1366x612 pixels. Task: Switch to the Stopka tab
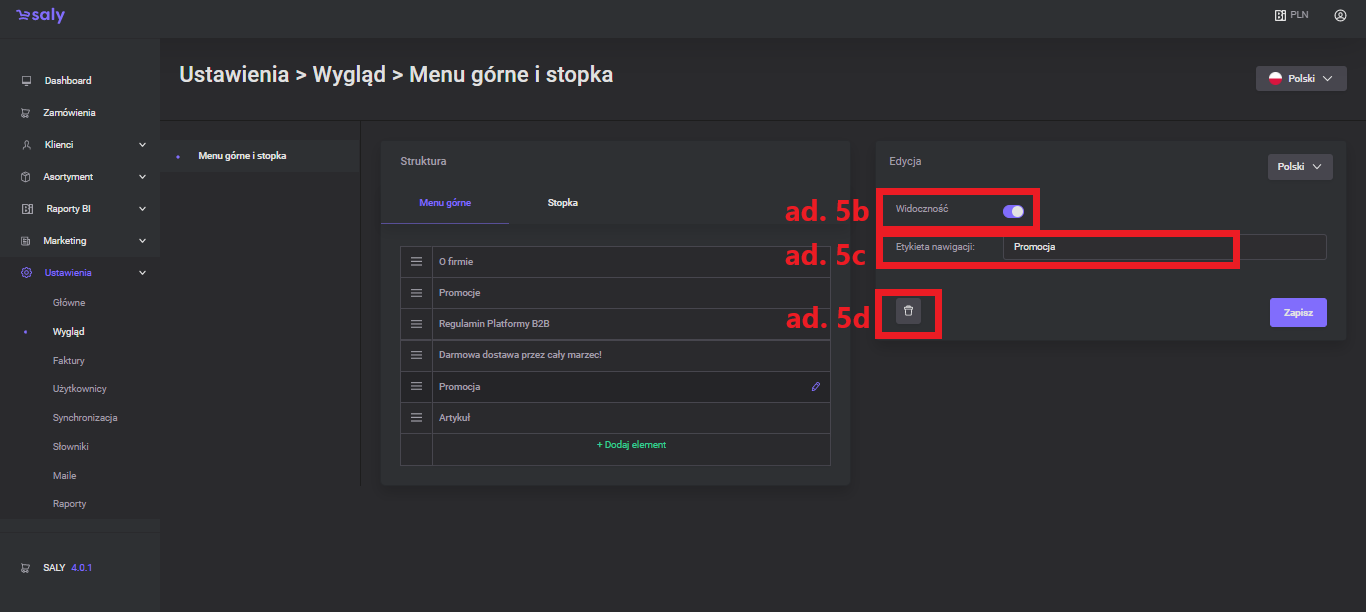click(x=562, y=203)
